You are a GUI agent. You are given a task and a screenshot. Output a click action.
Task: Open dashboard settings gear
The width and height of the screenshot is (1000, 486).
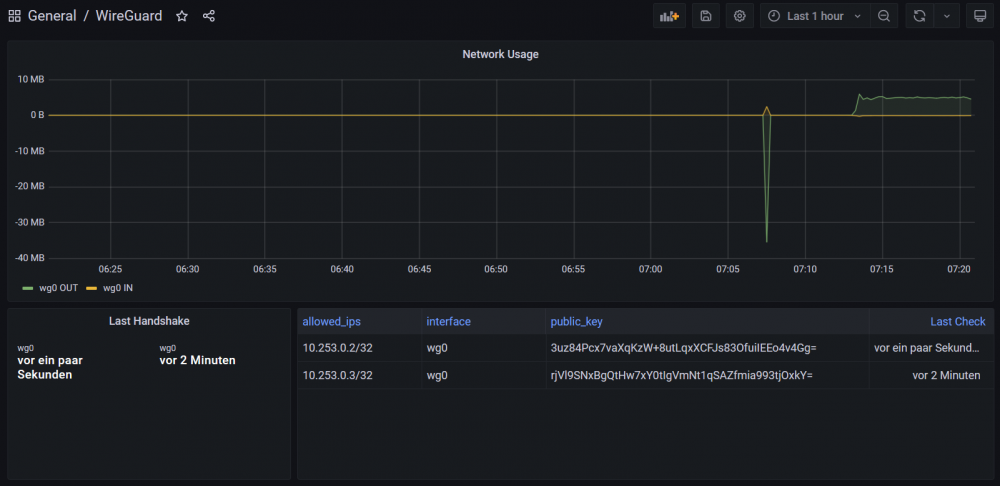(x=739, y=16)
